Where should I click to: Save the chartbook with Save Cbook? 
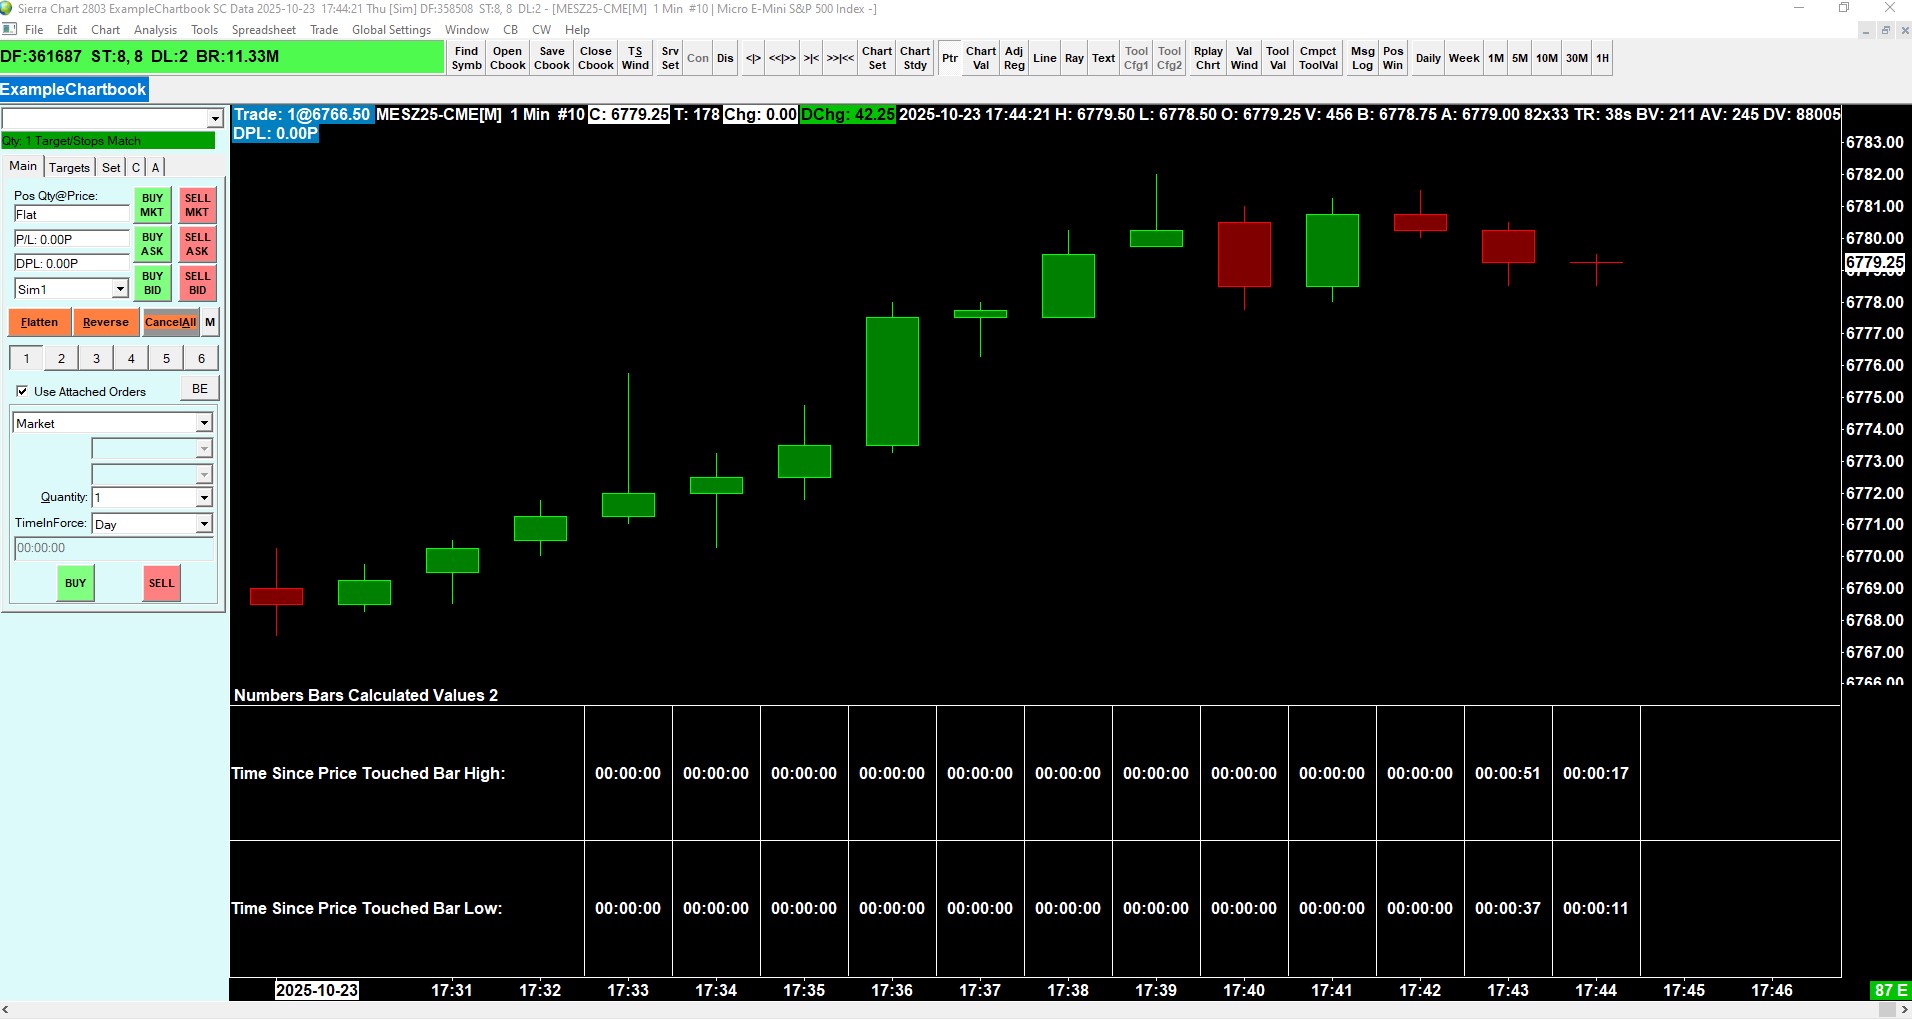[x=552, y=58]
